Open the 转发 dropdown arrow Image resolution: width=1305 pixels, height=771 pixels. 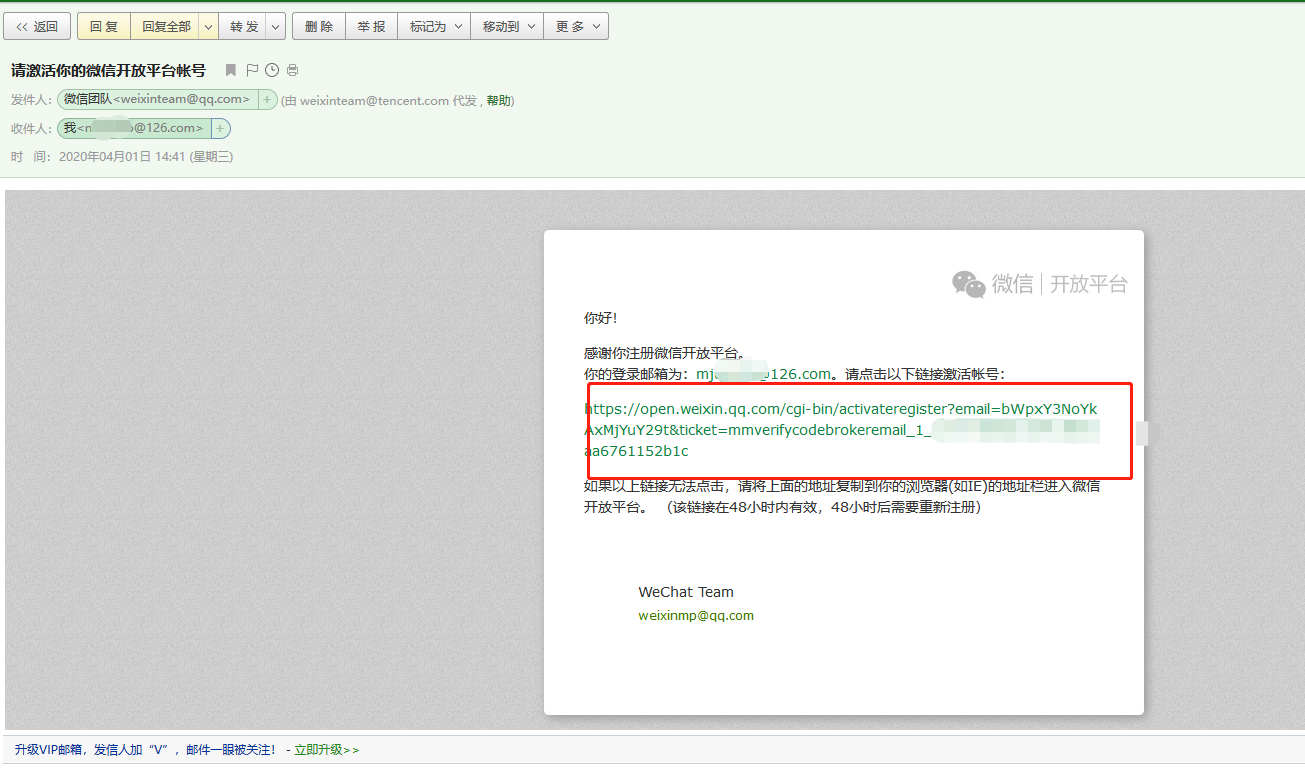(x=275, y=27)
